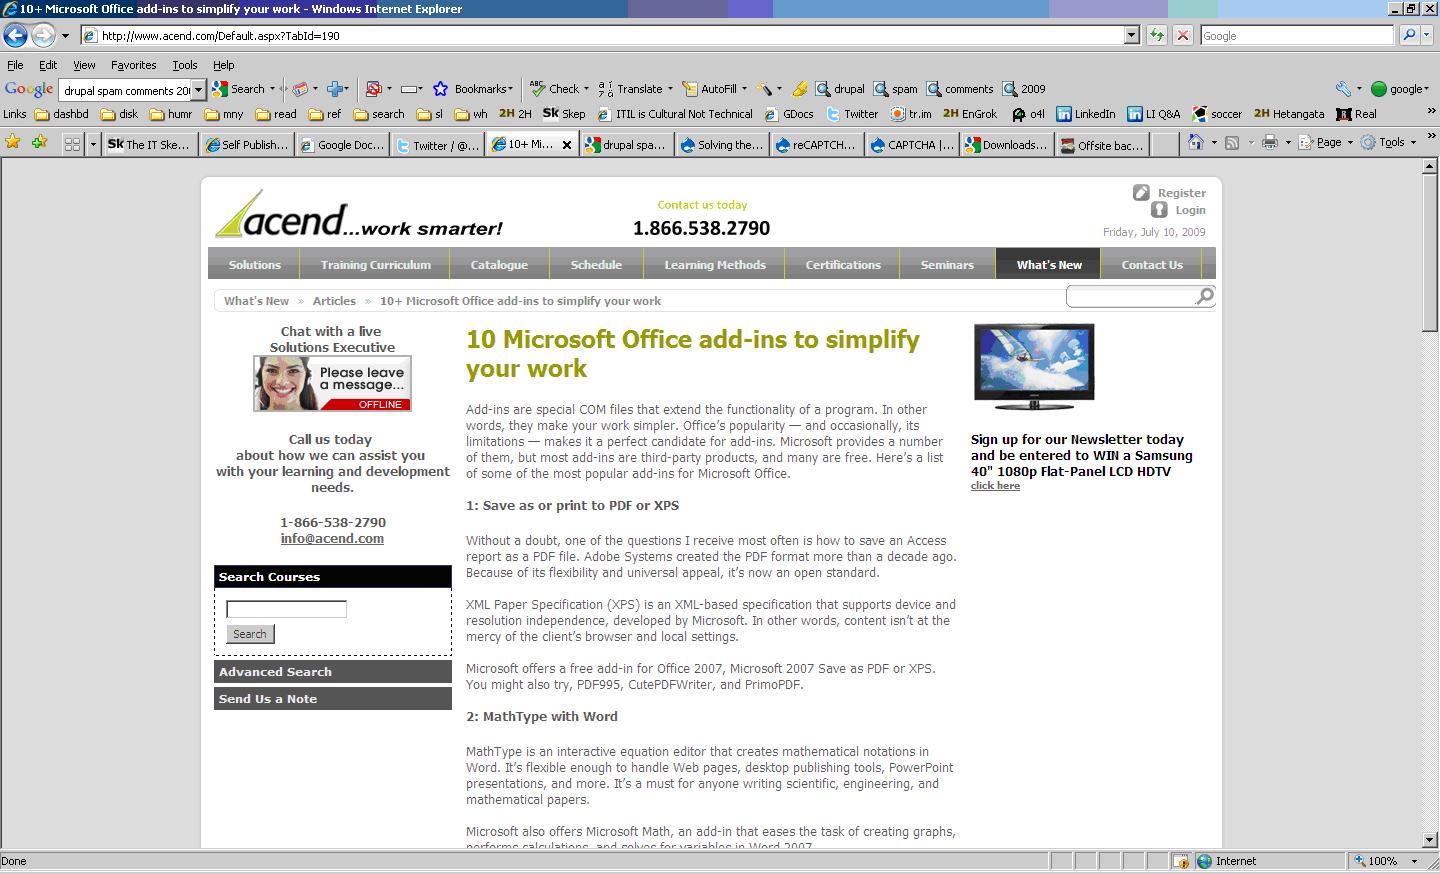Click the blue plus icon in Google toolbar
The image size is (1440, 874).
(336, 89)
